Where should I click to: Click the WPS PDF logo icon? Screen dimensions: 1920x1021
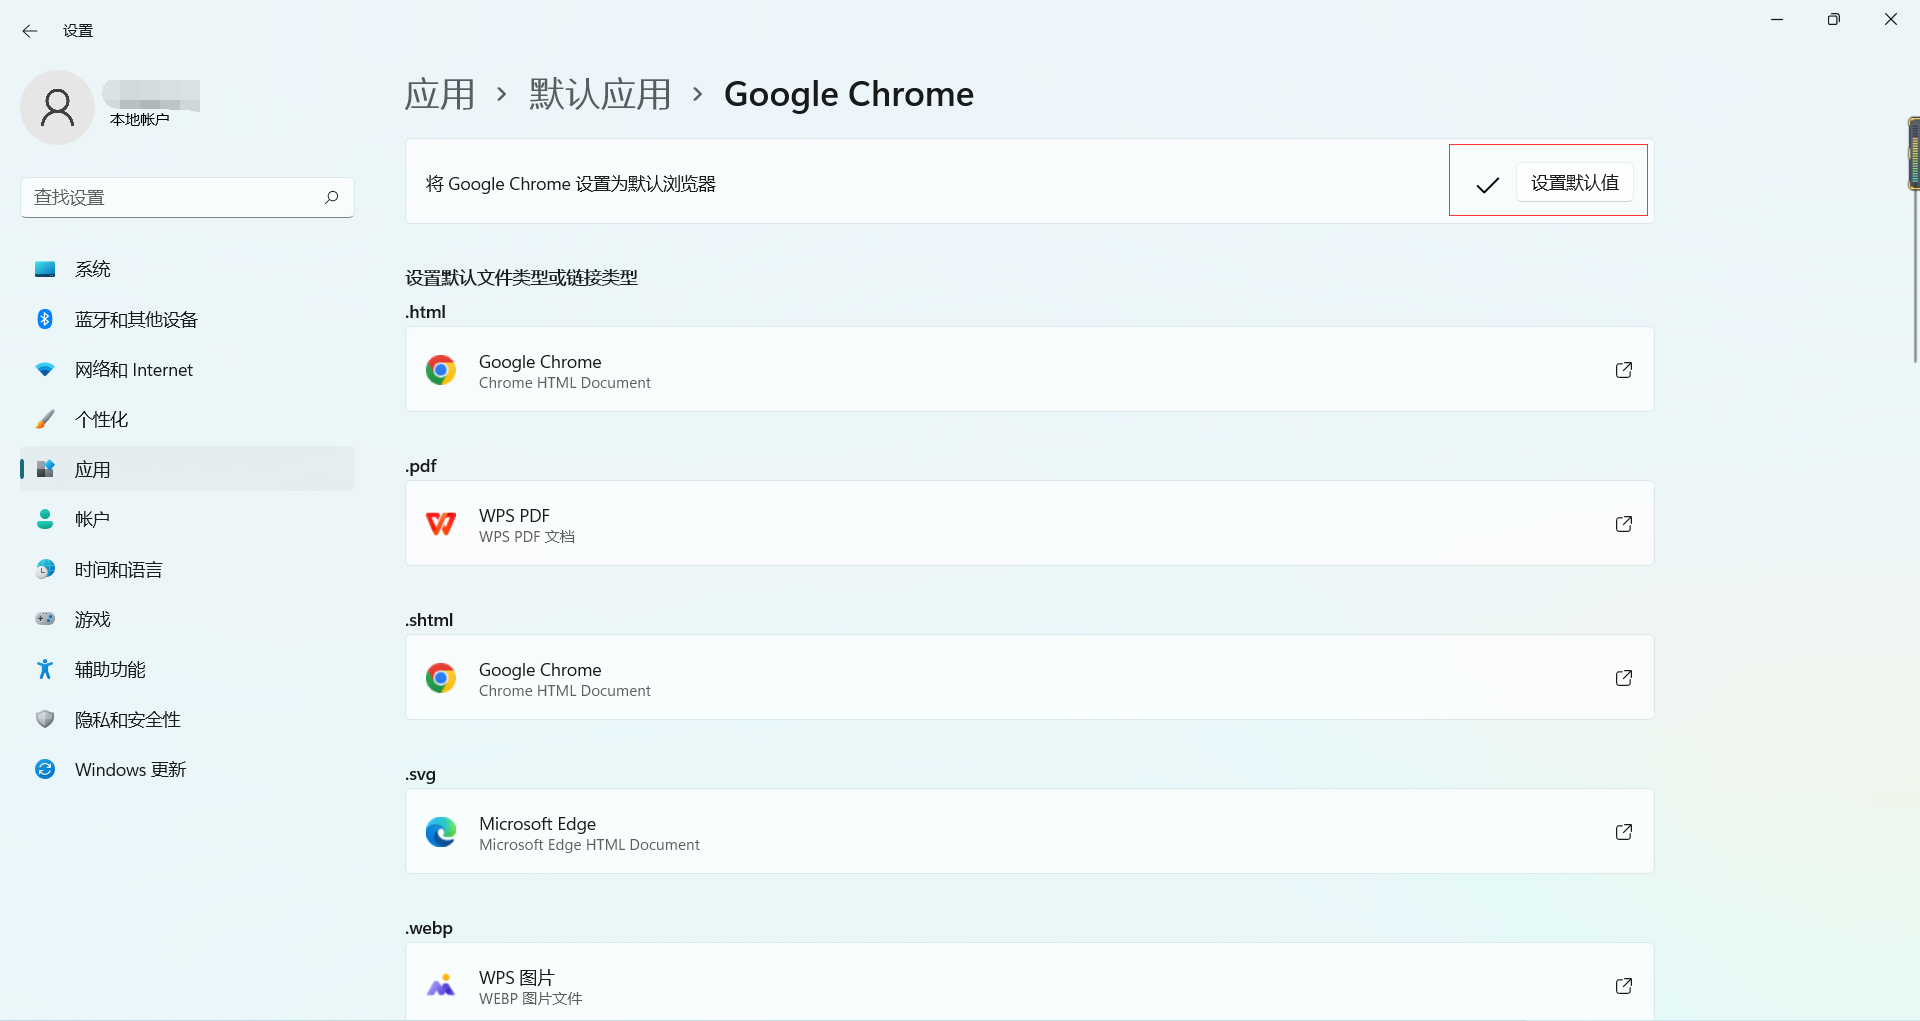(x=441, y=524)
